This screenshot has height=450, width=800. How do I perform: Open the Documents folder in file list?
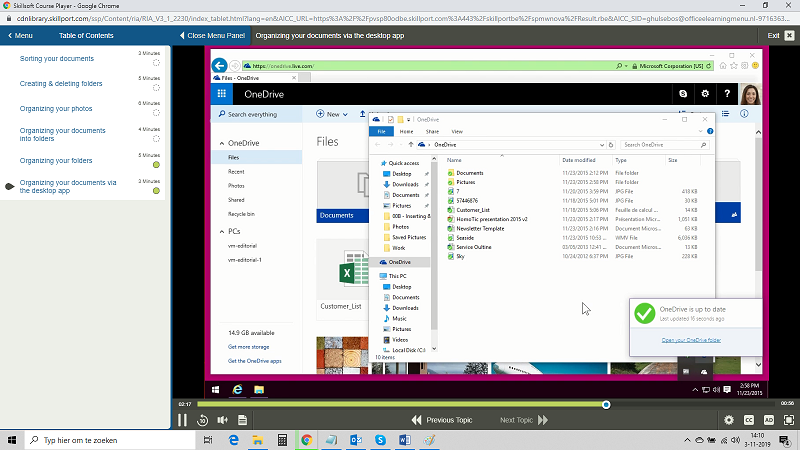(469, 173)
